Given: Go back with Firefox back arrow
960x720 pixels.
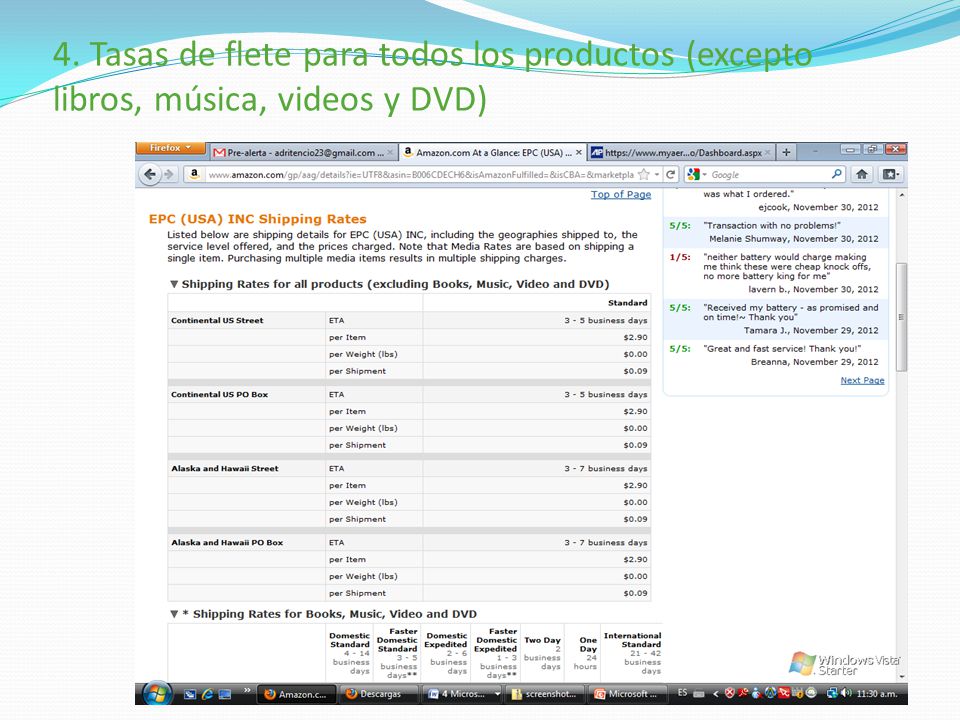Looking at the screenshot, I should pyautogui.click(x=150, y=174).
